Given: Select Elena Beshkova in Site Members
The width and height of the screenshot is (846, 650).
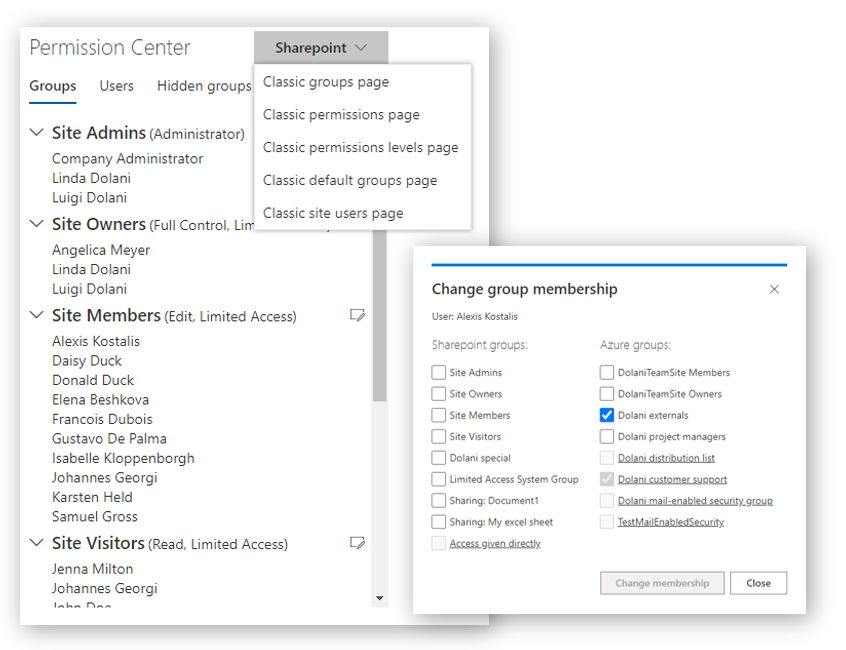Looking at the screenshot, I should click(100, 399).
